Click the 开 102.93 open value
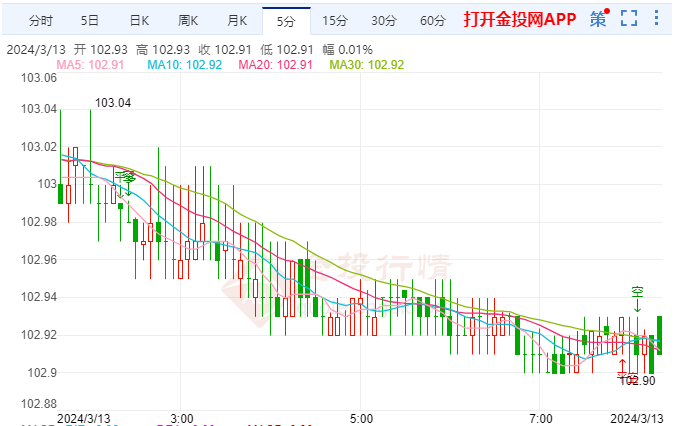The width and height of the screenshot is (677, 426). [x=101, y=50]
